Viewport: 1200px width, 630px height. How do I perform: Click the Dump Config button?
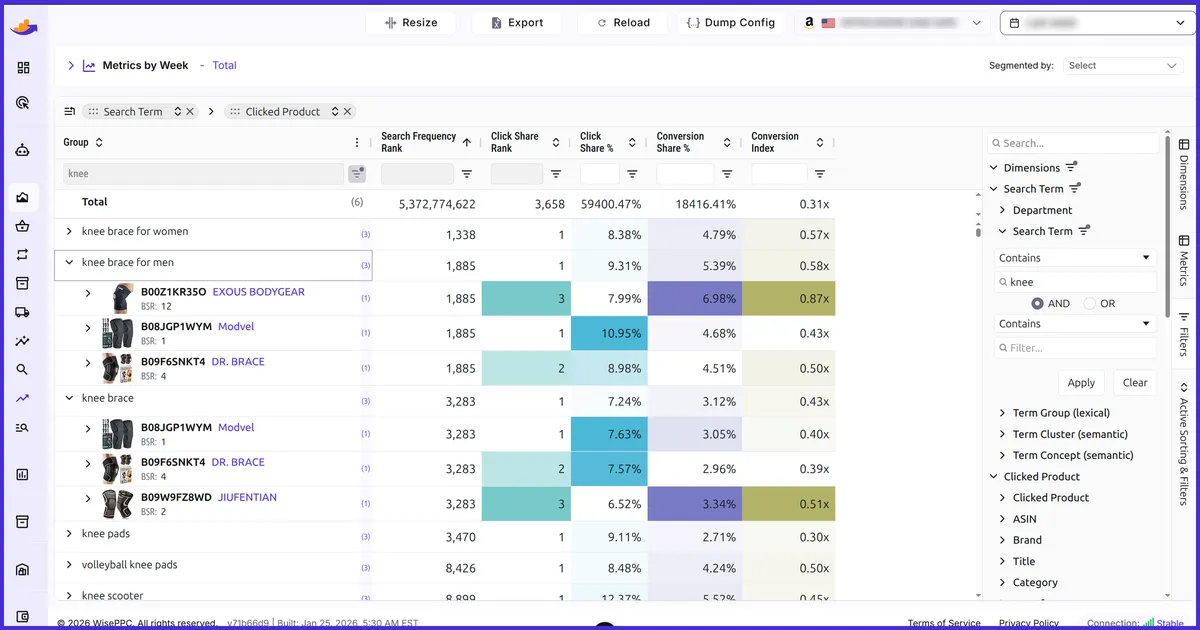point(731,23)
